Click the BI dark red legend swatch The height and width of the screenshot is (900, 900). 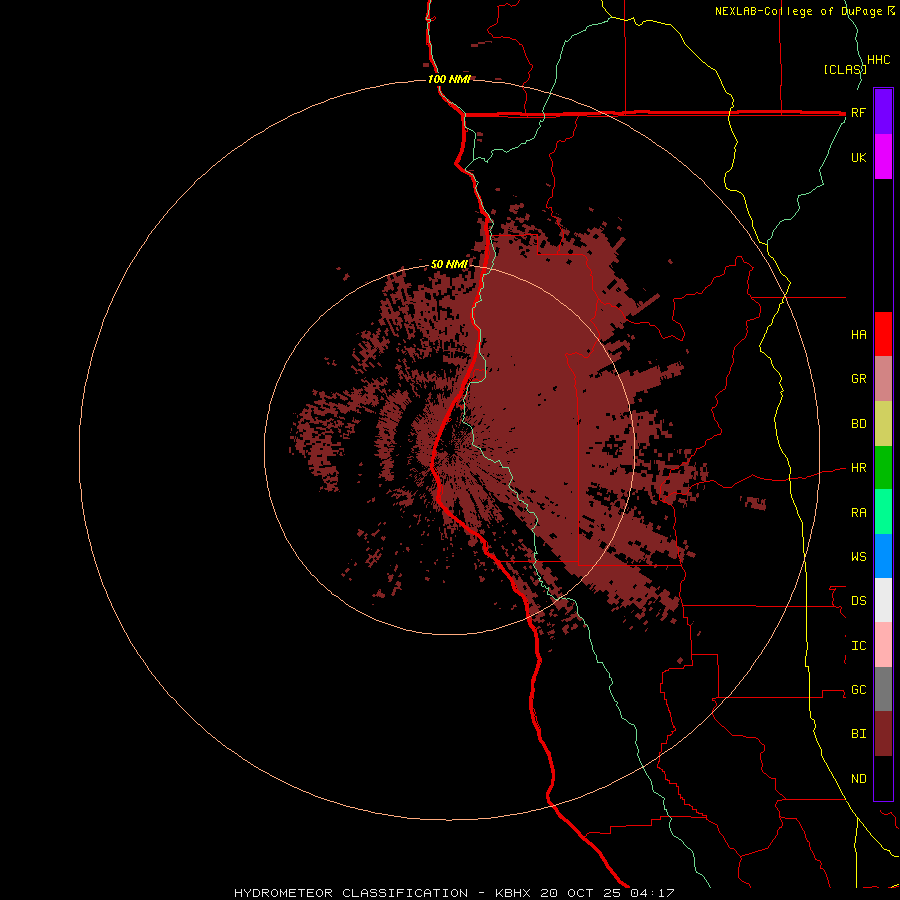(x=883, y=734)
